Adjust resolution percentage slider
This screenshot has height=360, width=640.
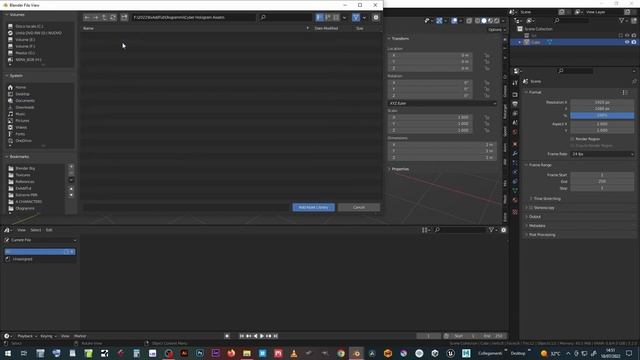602,116
